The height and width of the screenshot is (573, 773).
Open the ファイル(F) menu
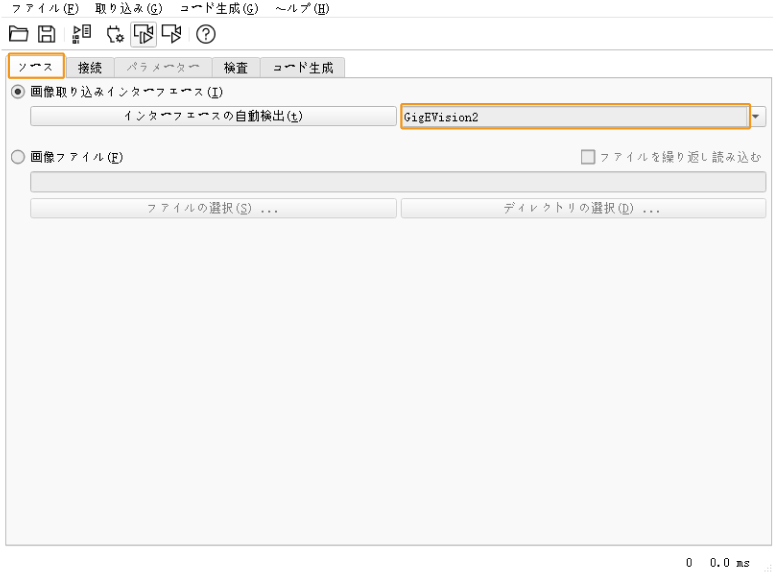tap(44, 8)
